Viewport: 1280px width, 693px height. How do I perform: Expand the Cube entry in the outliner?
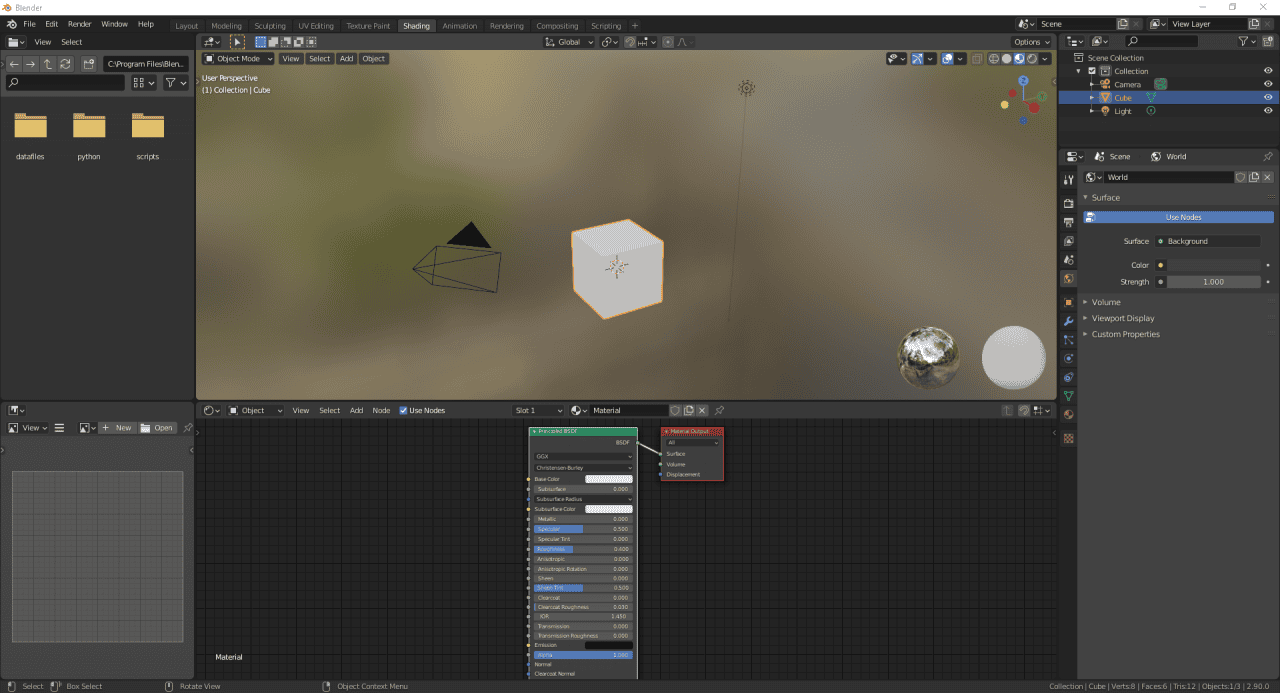pos(1091,97)
